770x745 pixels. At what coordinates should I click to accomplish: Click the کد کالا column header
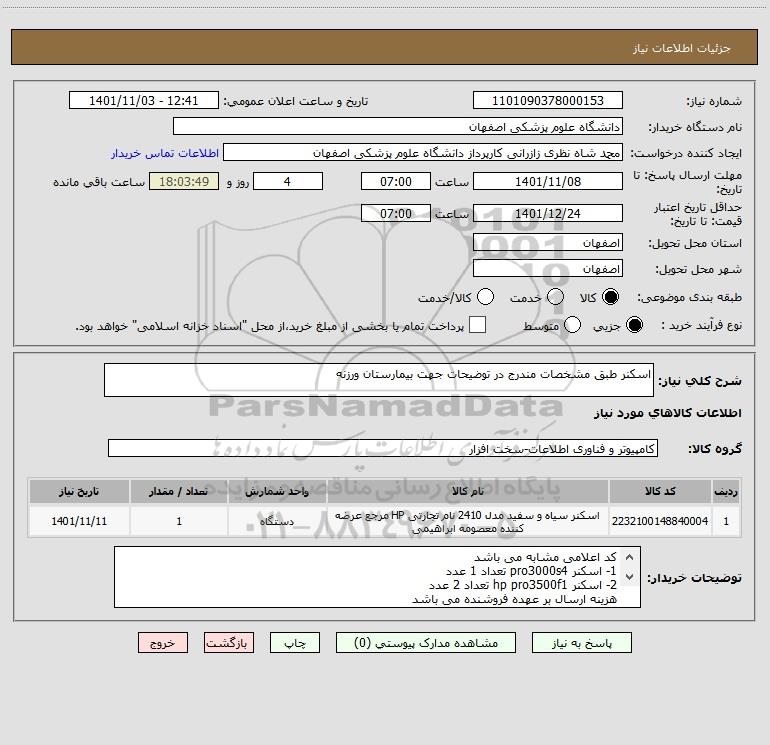[660, 491]
